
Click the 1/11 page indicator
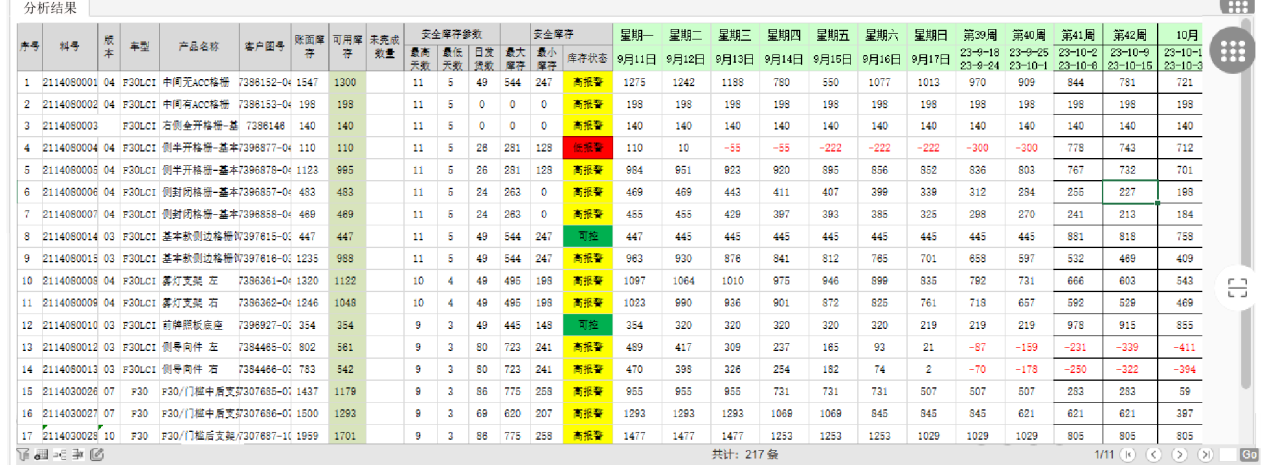[x=1104, y=455]
